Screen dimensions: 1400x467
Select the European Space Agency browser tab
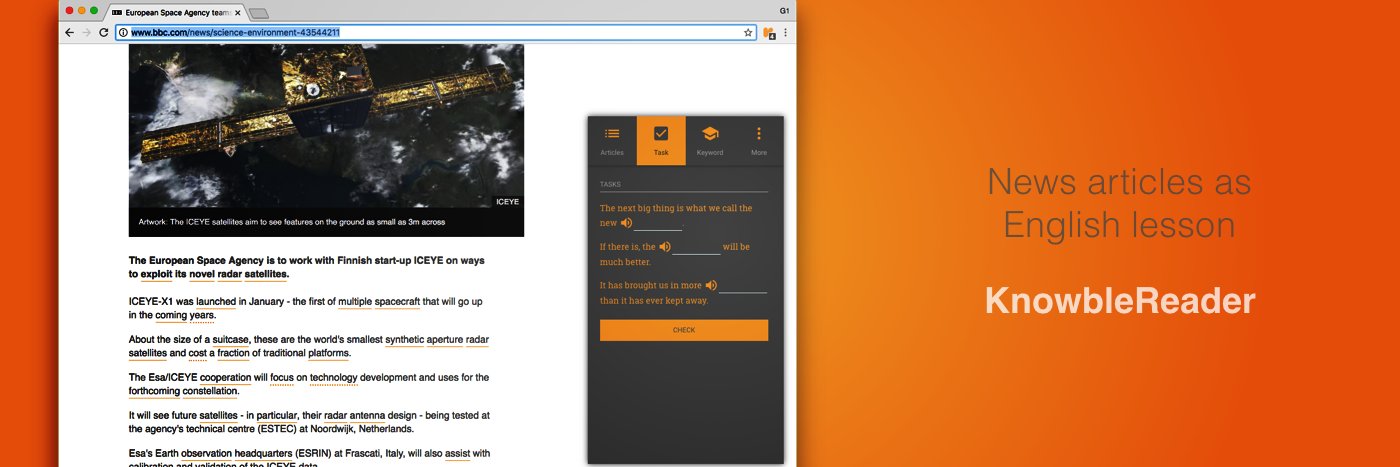(176, 12)
